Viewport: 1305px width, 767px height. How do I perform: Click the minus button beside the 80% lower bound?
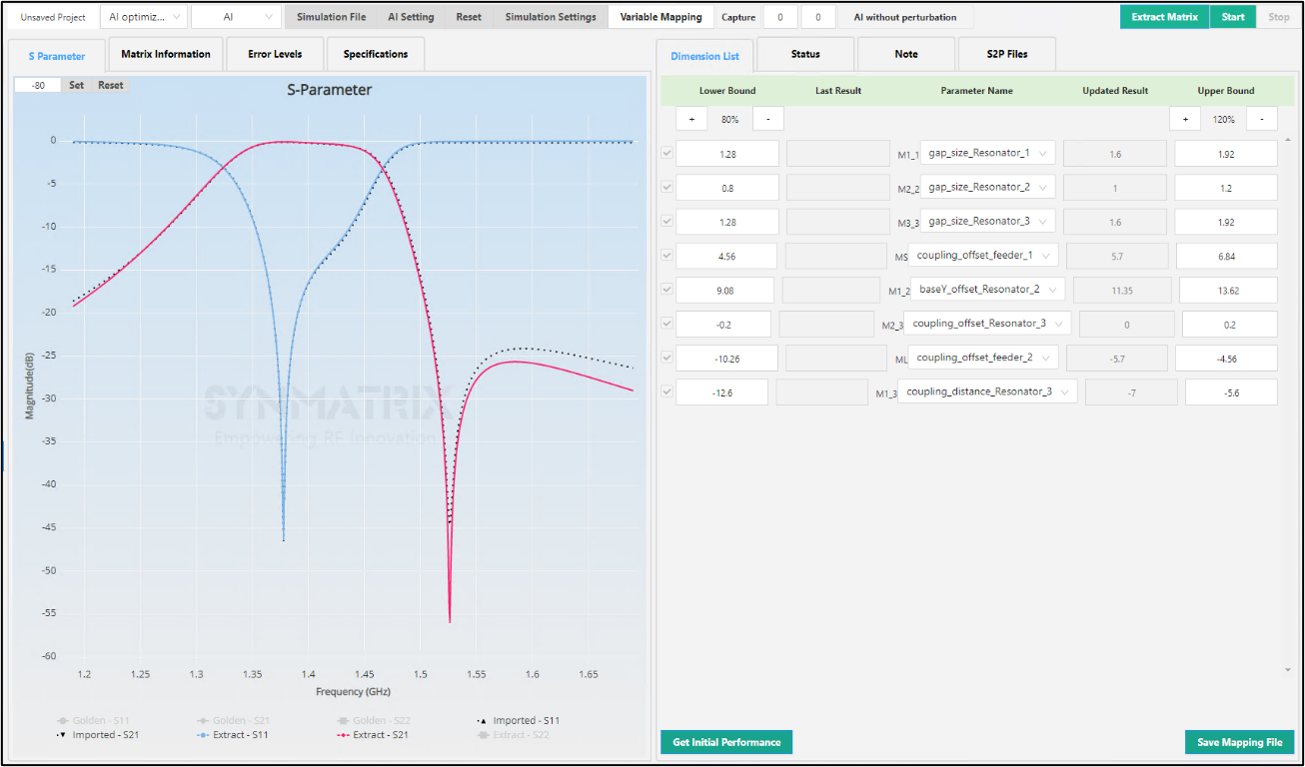768,119
